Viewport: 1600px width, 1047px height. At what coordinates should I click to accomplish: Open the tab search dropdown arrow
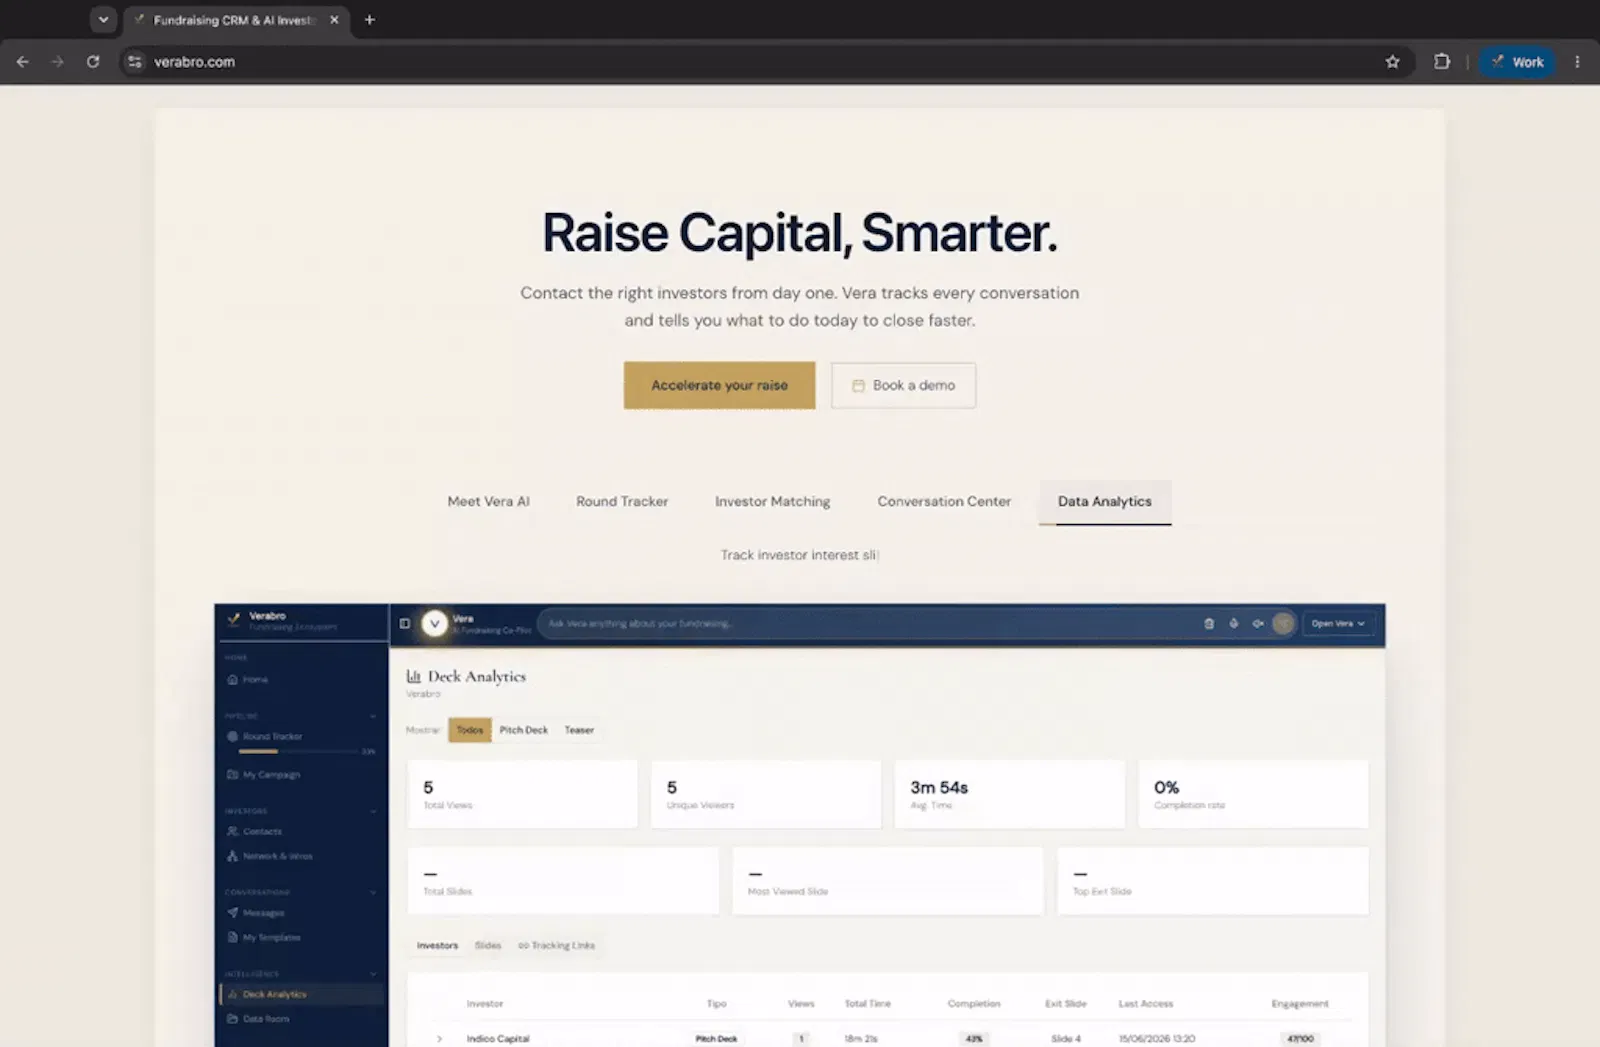pyautogui.click(x=103, y=20)
